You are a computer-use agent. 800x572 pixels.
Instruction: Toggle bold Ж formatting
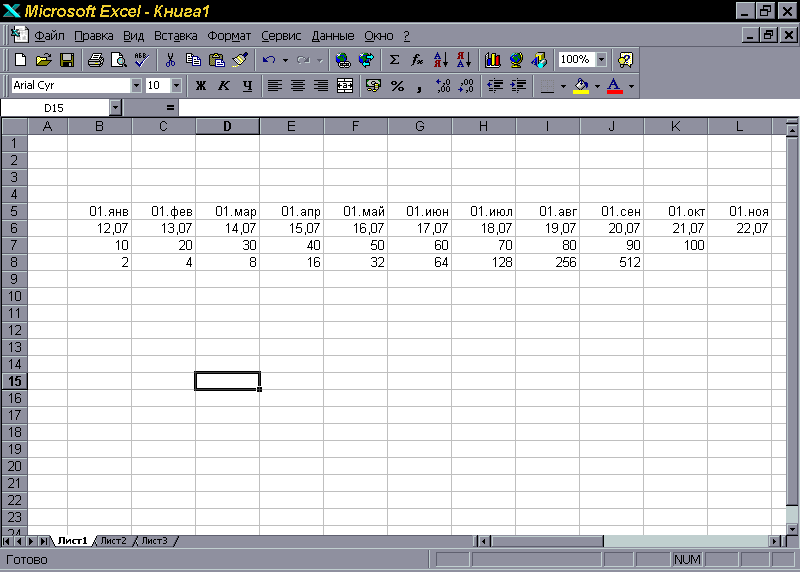pos(201,86)
